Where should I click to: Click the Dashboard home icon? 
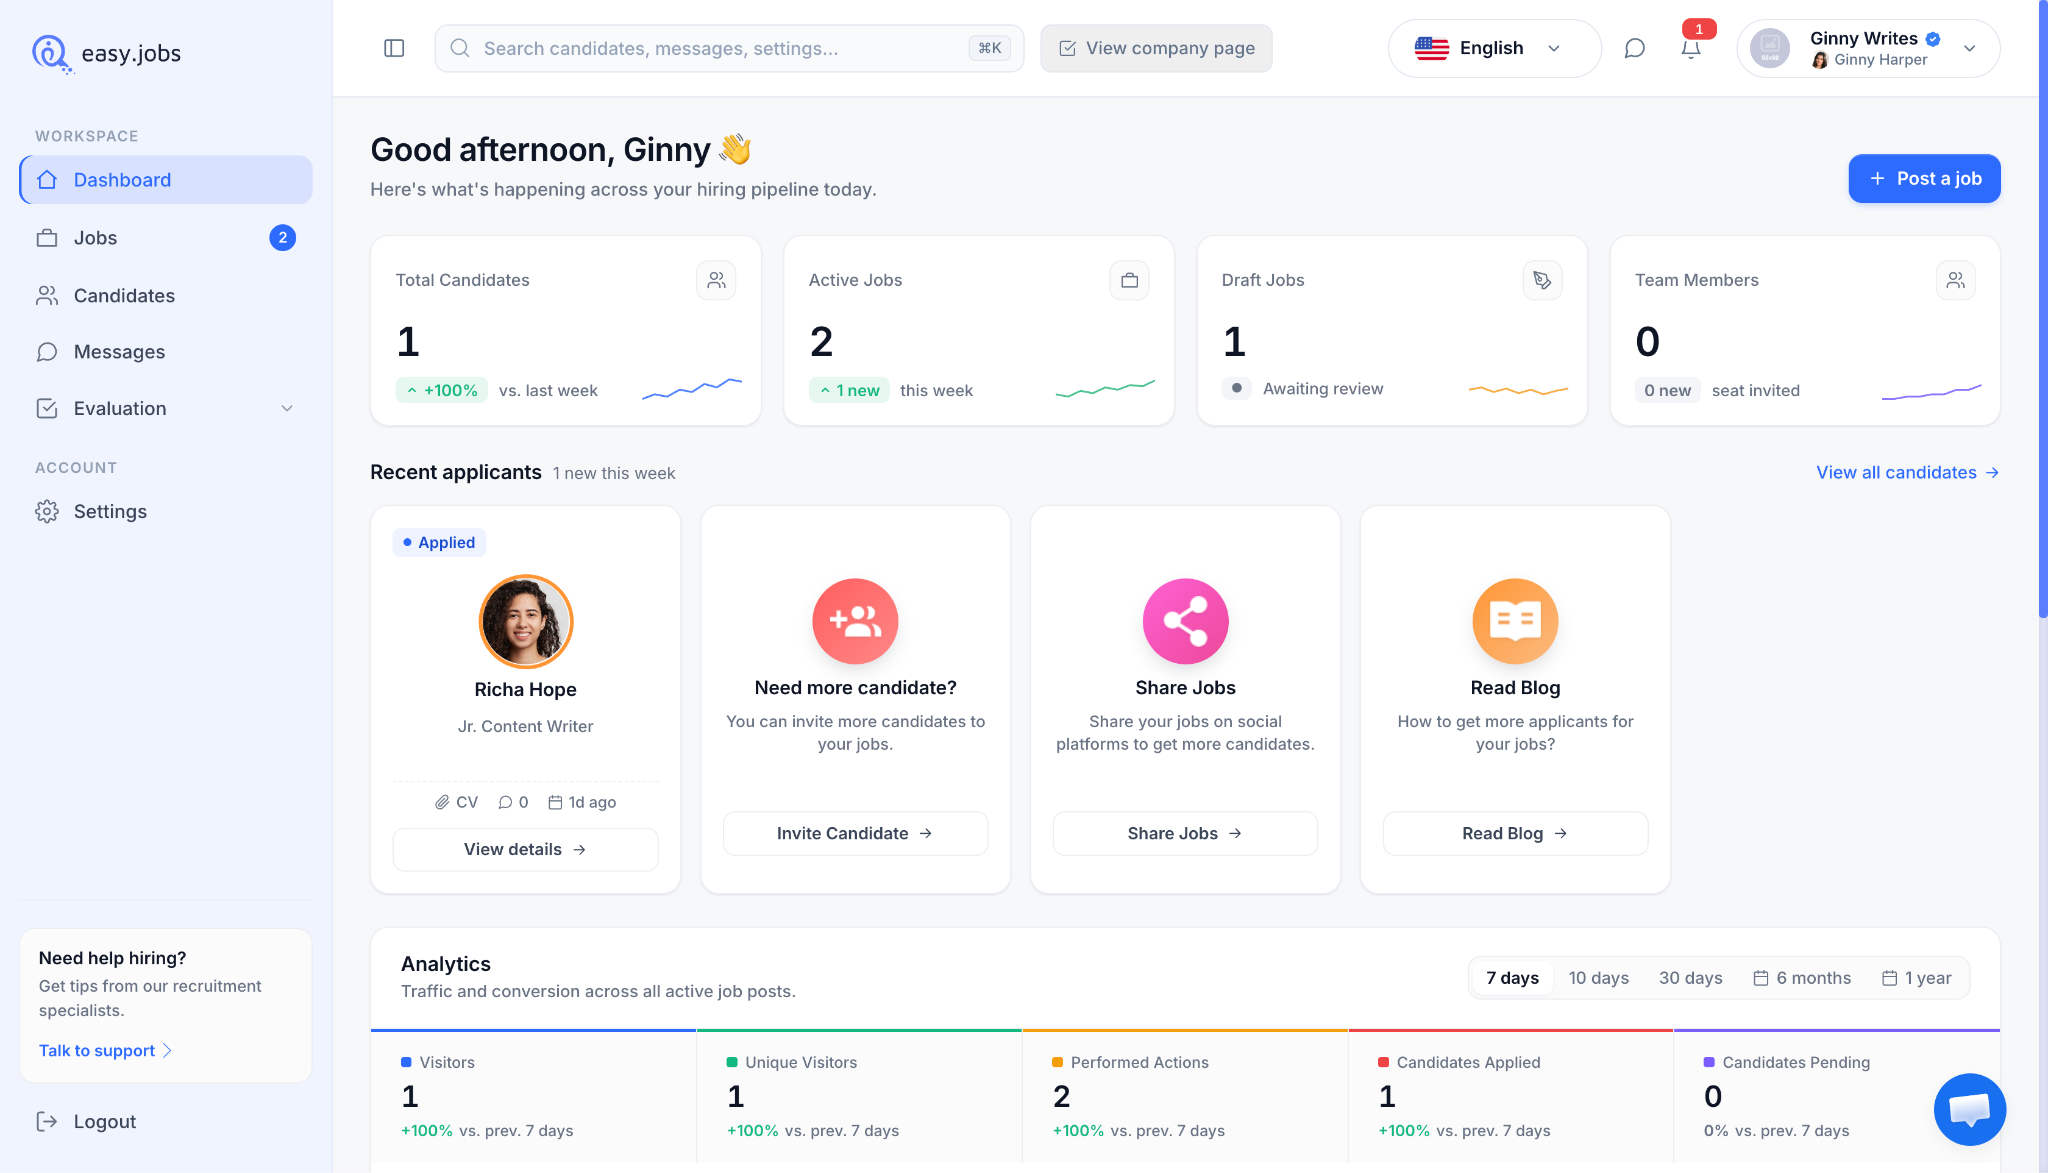click(x=47, y=180)
